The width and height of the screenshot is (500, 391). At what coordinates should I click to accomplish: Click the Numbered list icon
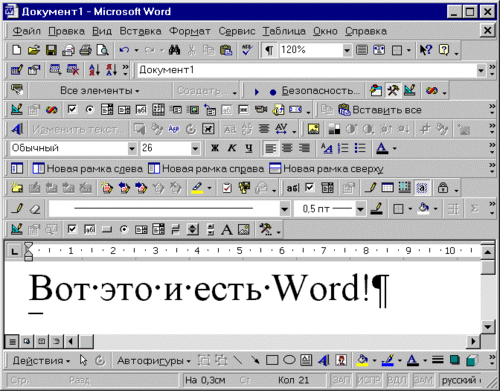click(343, 148)
